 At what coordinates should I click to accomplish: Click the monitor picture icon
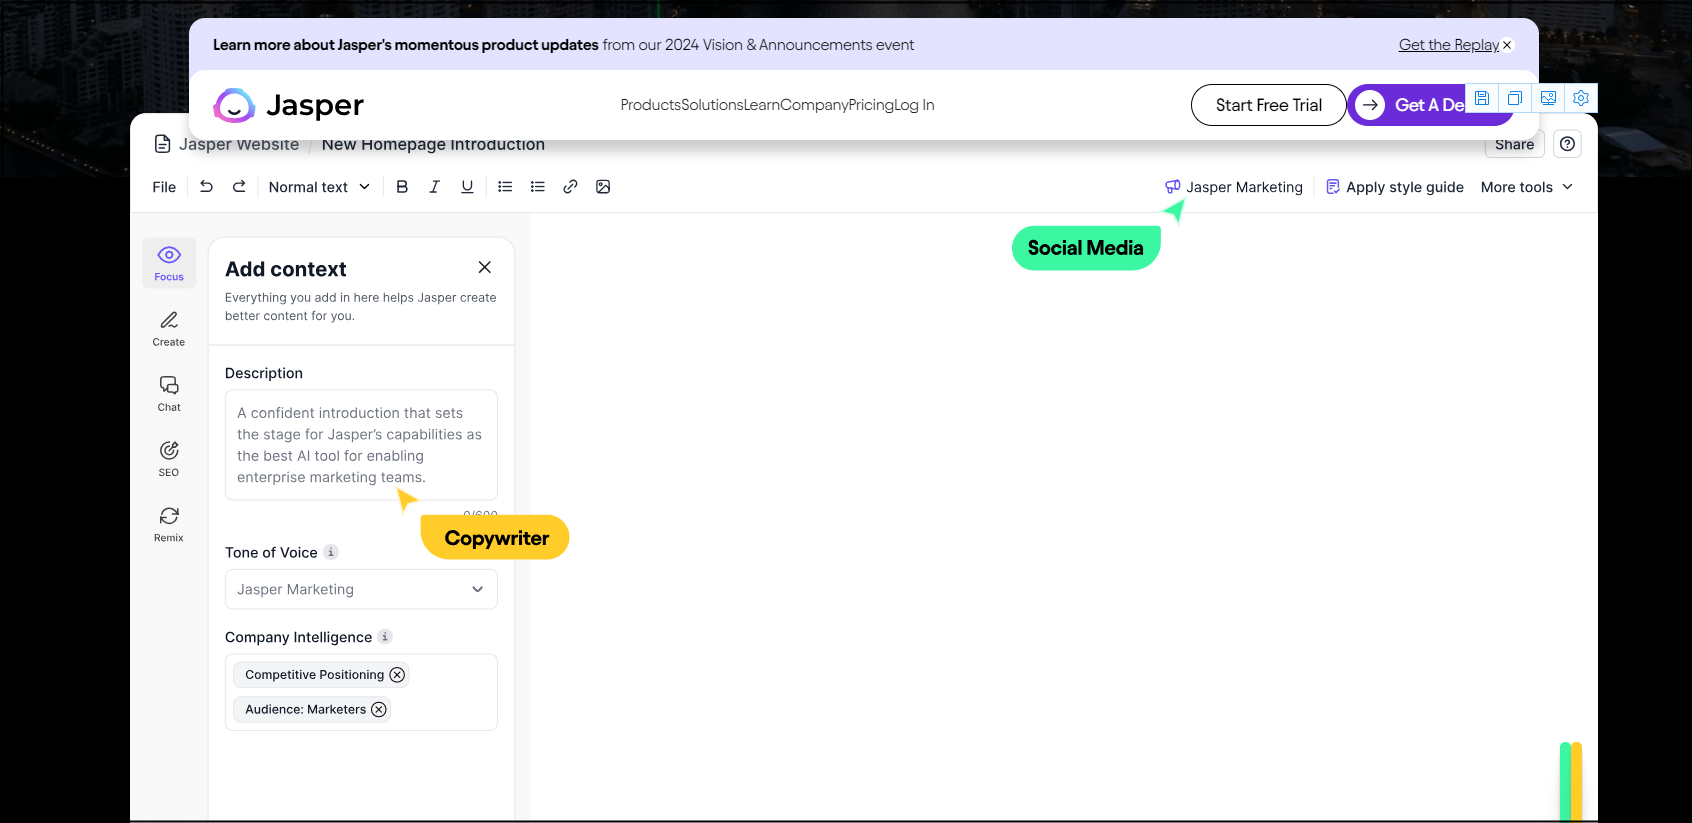coord(1548,98)
